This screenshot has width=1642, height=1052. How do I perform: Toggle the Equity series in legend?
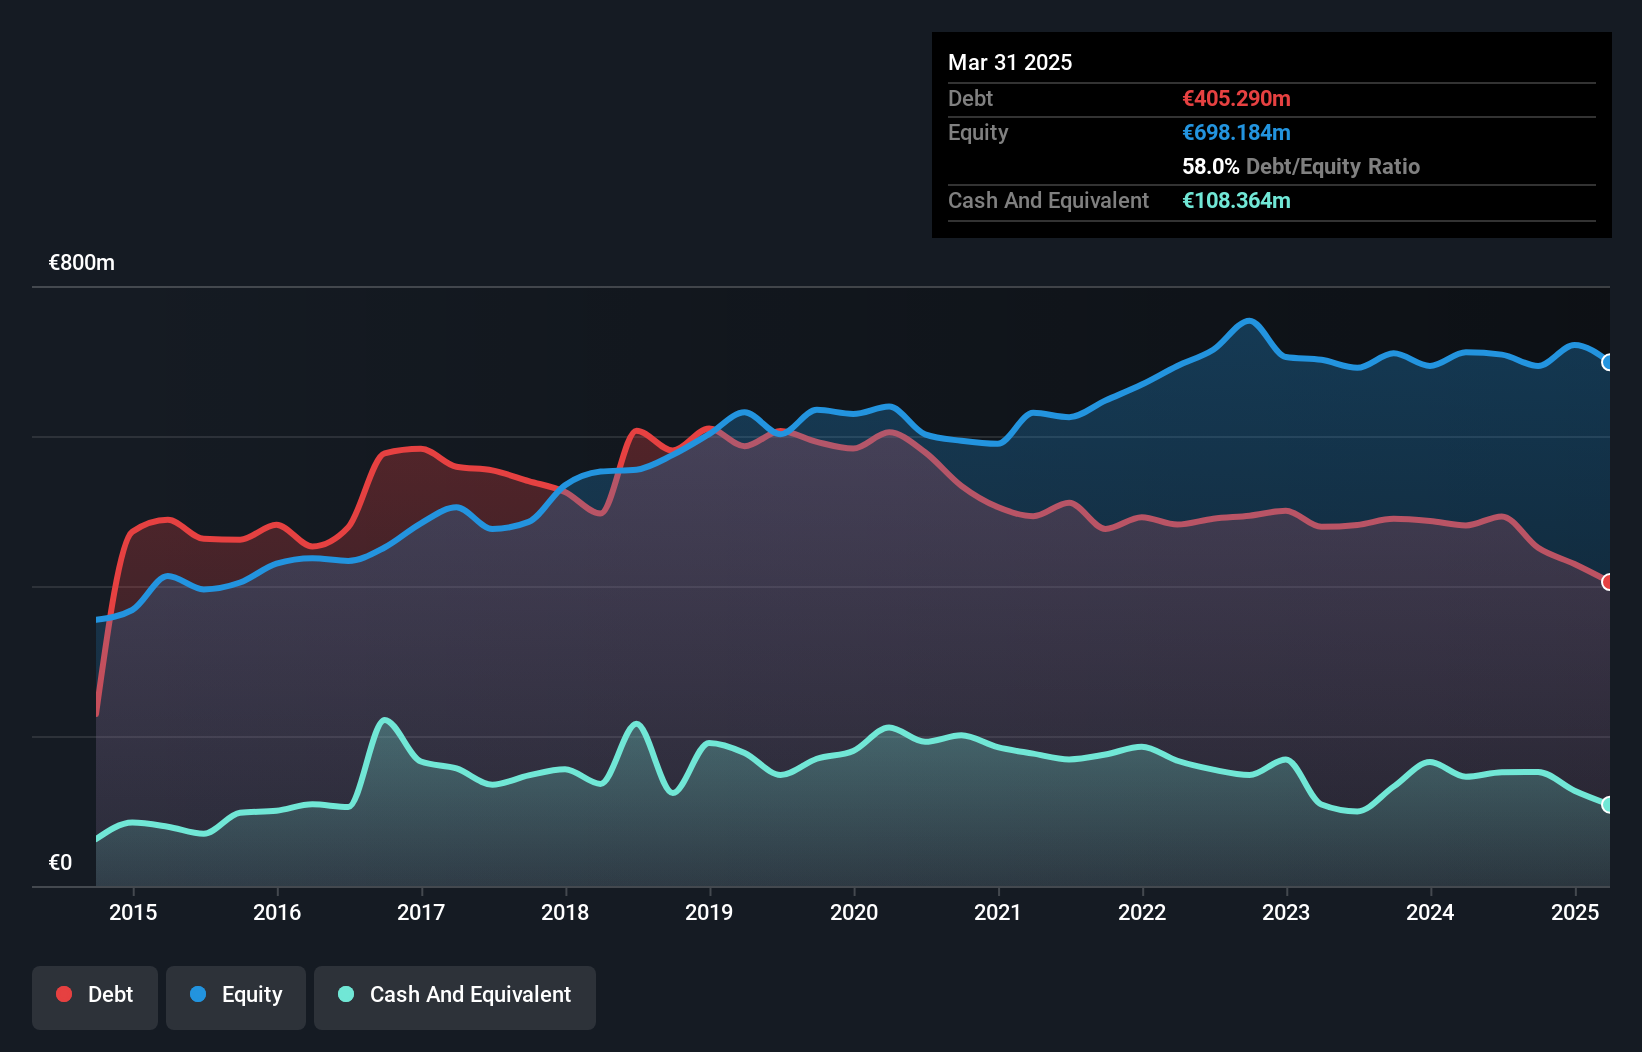[236, 996]
